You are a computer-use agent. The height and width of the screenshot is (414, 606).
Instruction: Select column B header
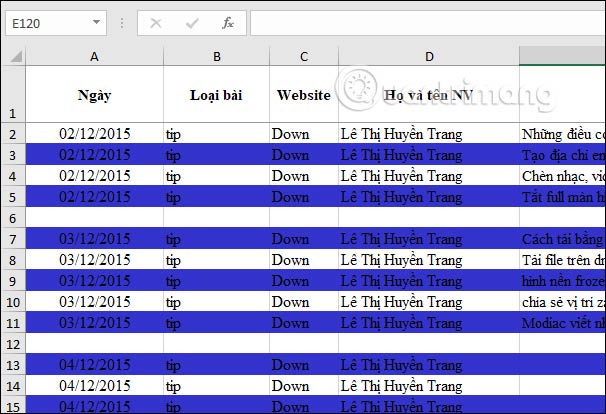pyautogui.click(x=216, y=56)
